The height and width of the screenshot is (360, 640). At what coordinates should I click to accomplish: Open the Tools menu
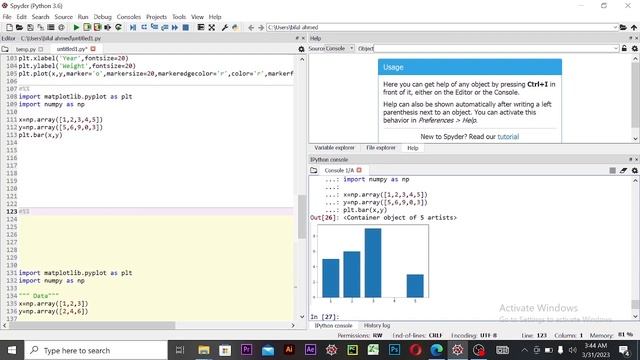pyautogui.click(x=179, y=17)
